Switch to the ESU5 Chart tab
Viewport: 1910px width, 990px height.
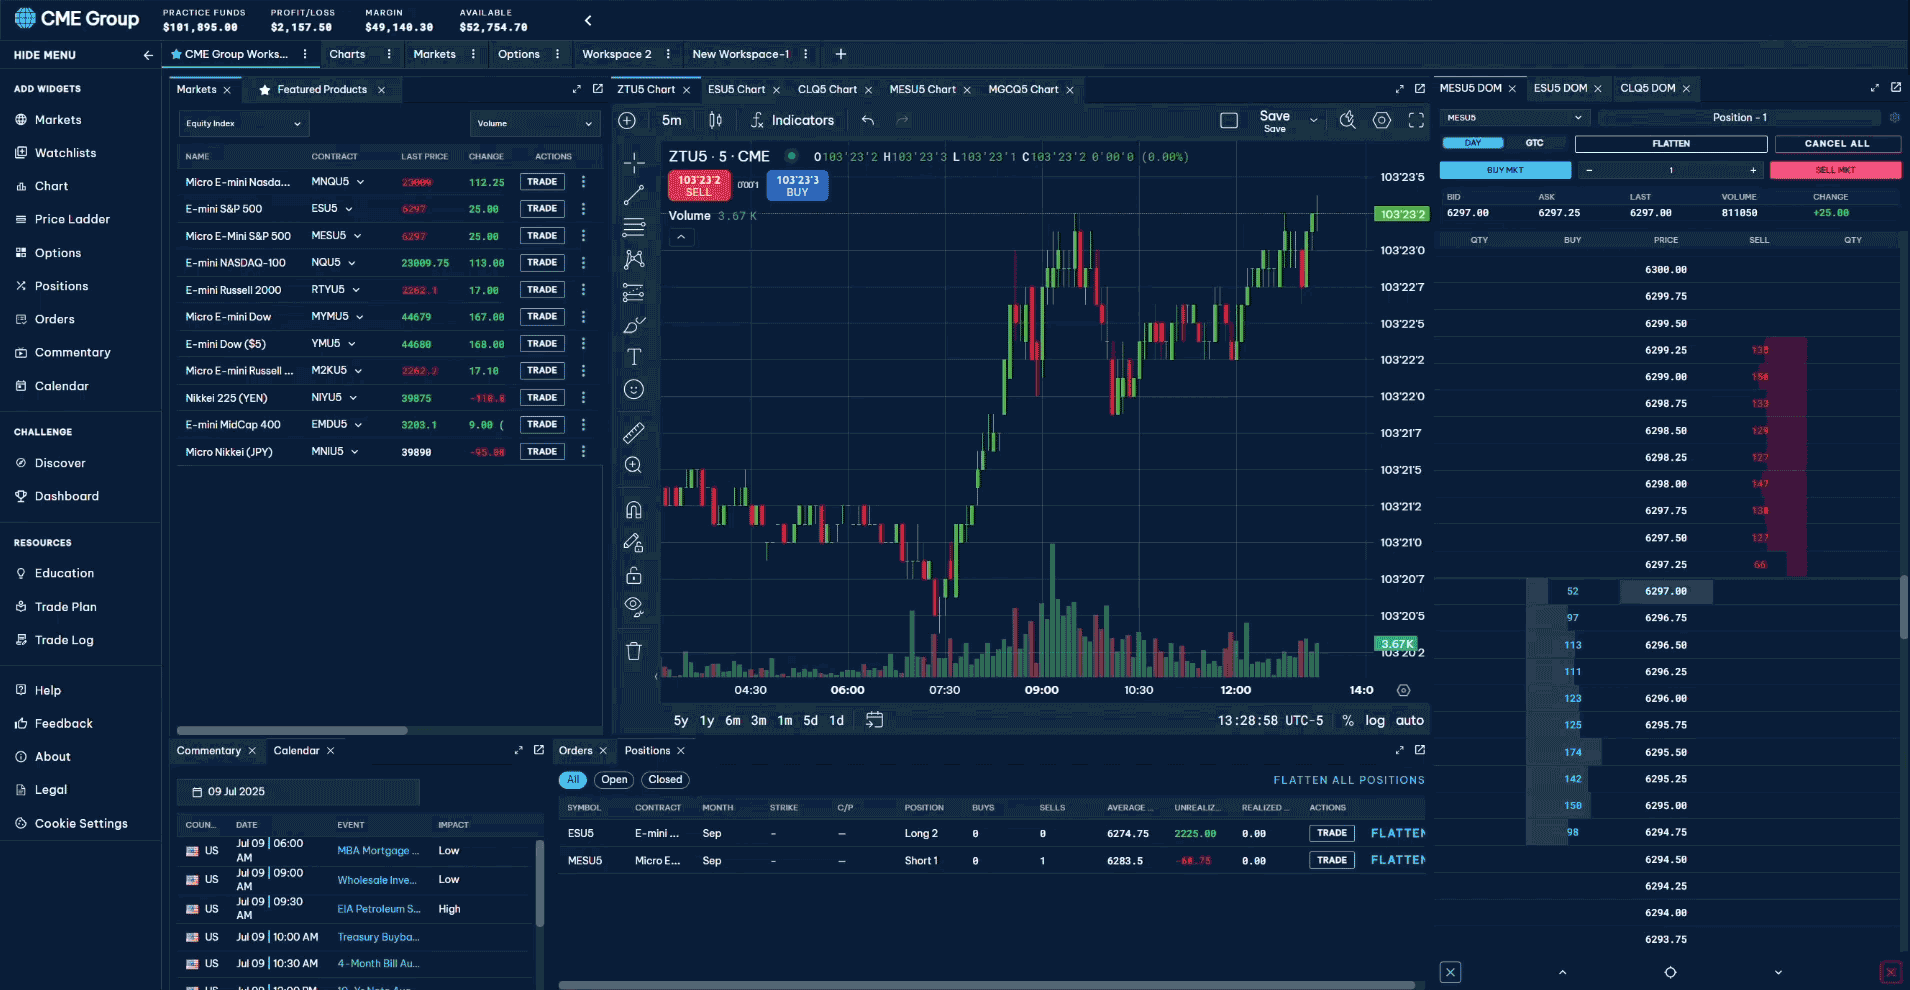736,89
